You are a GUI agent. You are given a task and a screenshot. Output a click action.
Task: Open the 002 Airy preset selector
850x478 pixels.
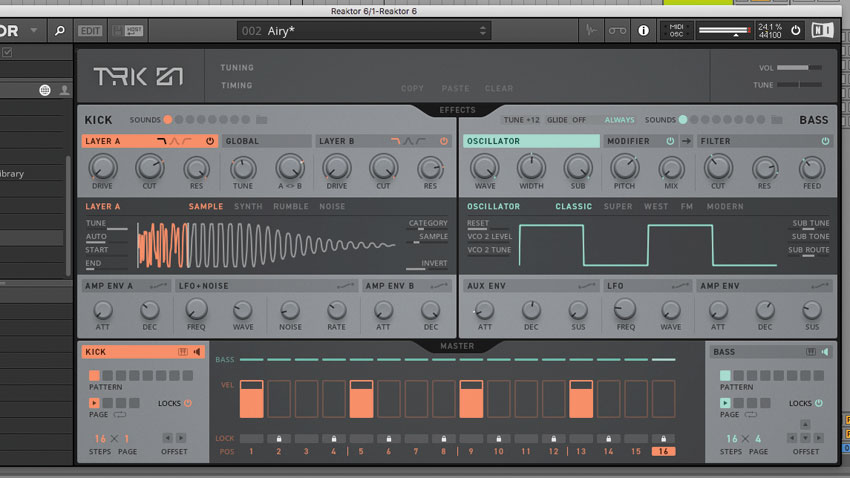point(363,31)
